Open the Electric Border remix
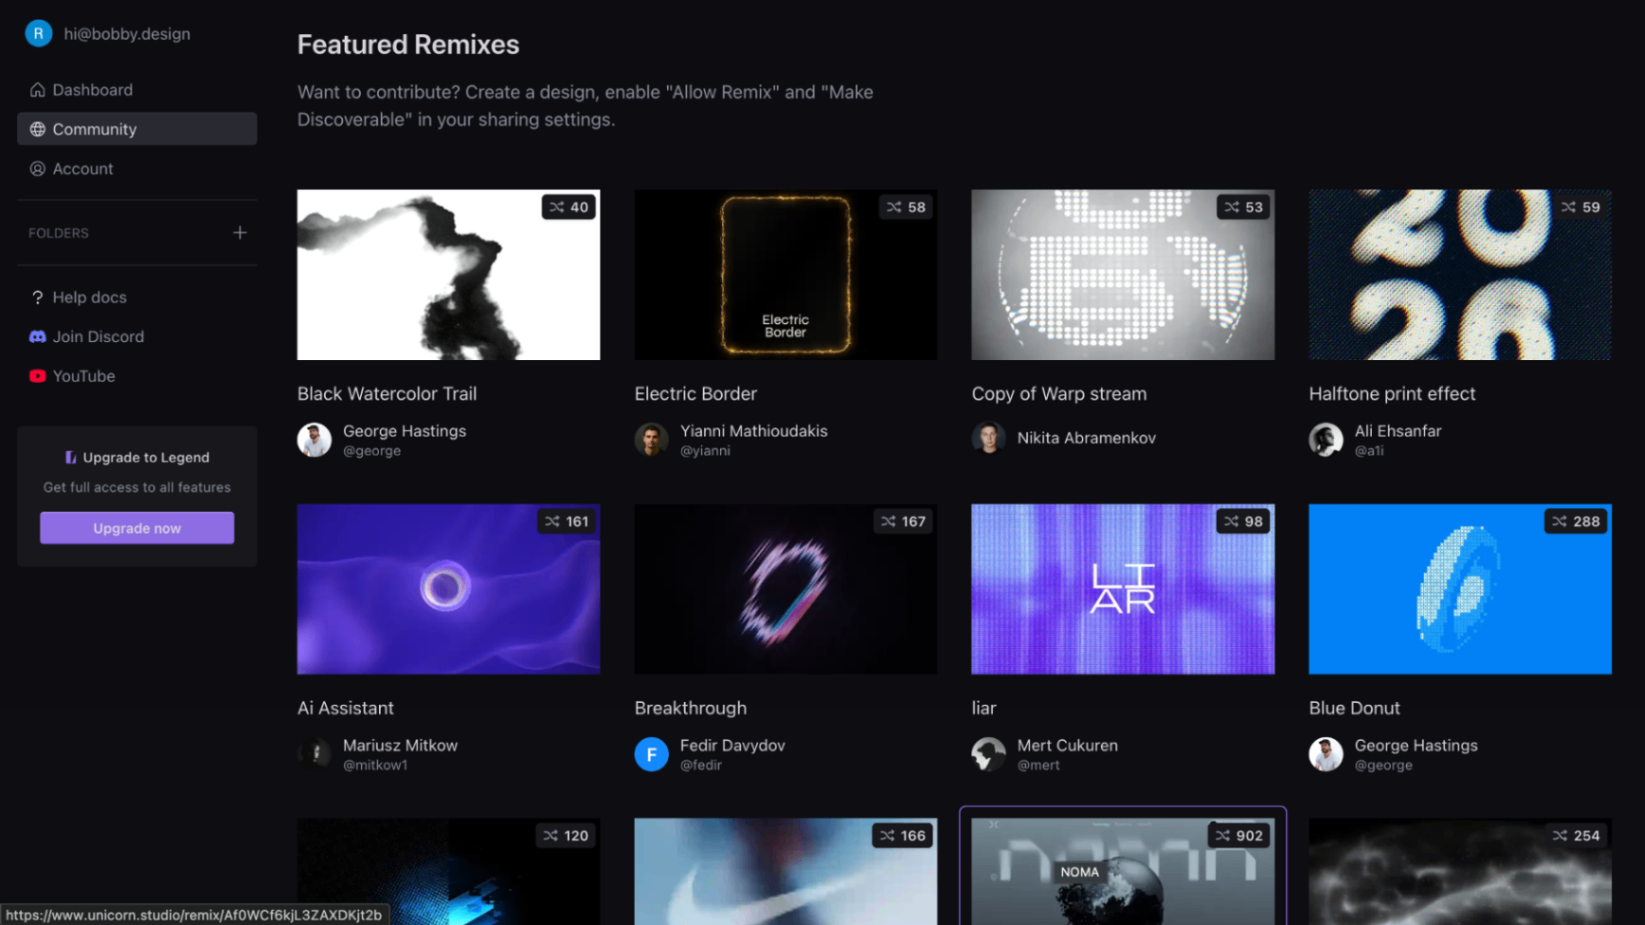The height and width of the screenshot is (925, 1645). (x=785, y=274)
